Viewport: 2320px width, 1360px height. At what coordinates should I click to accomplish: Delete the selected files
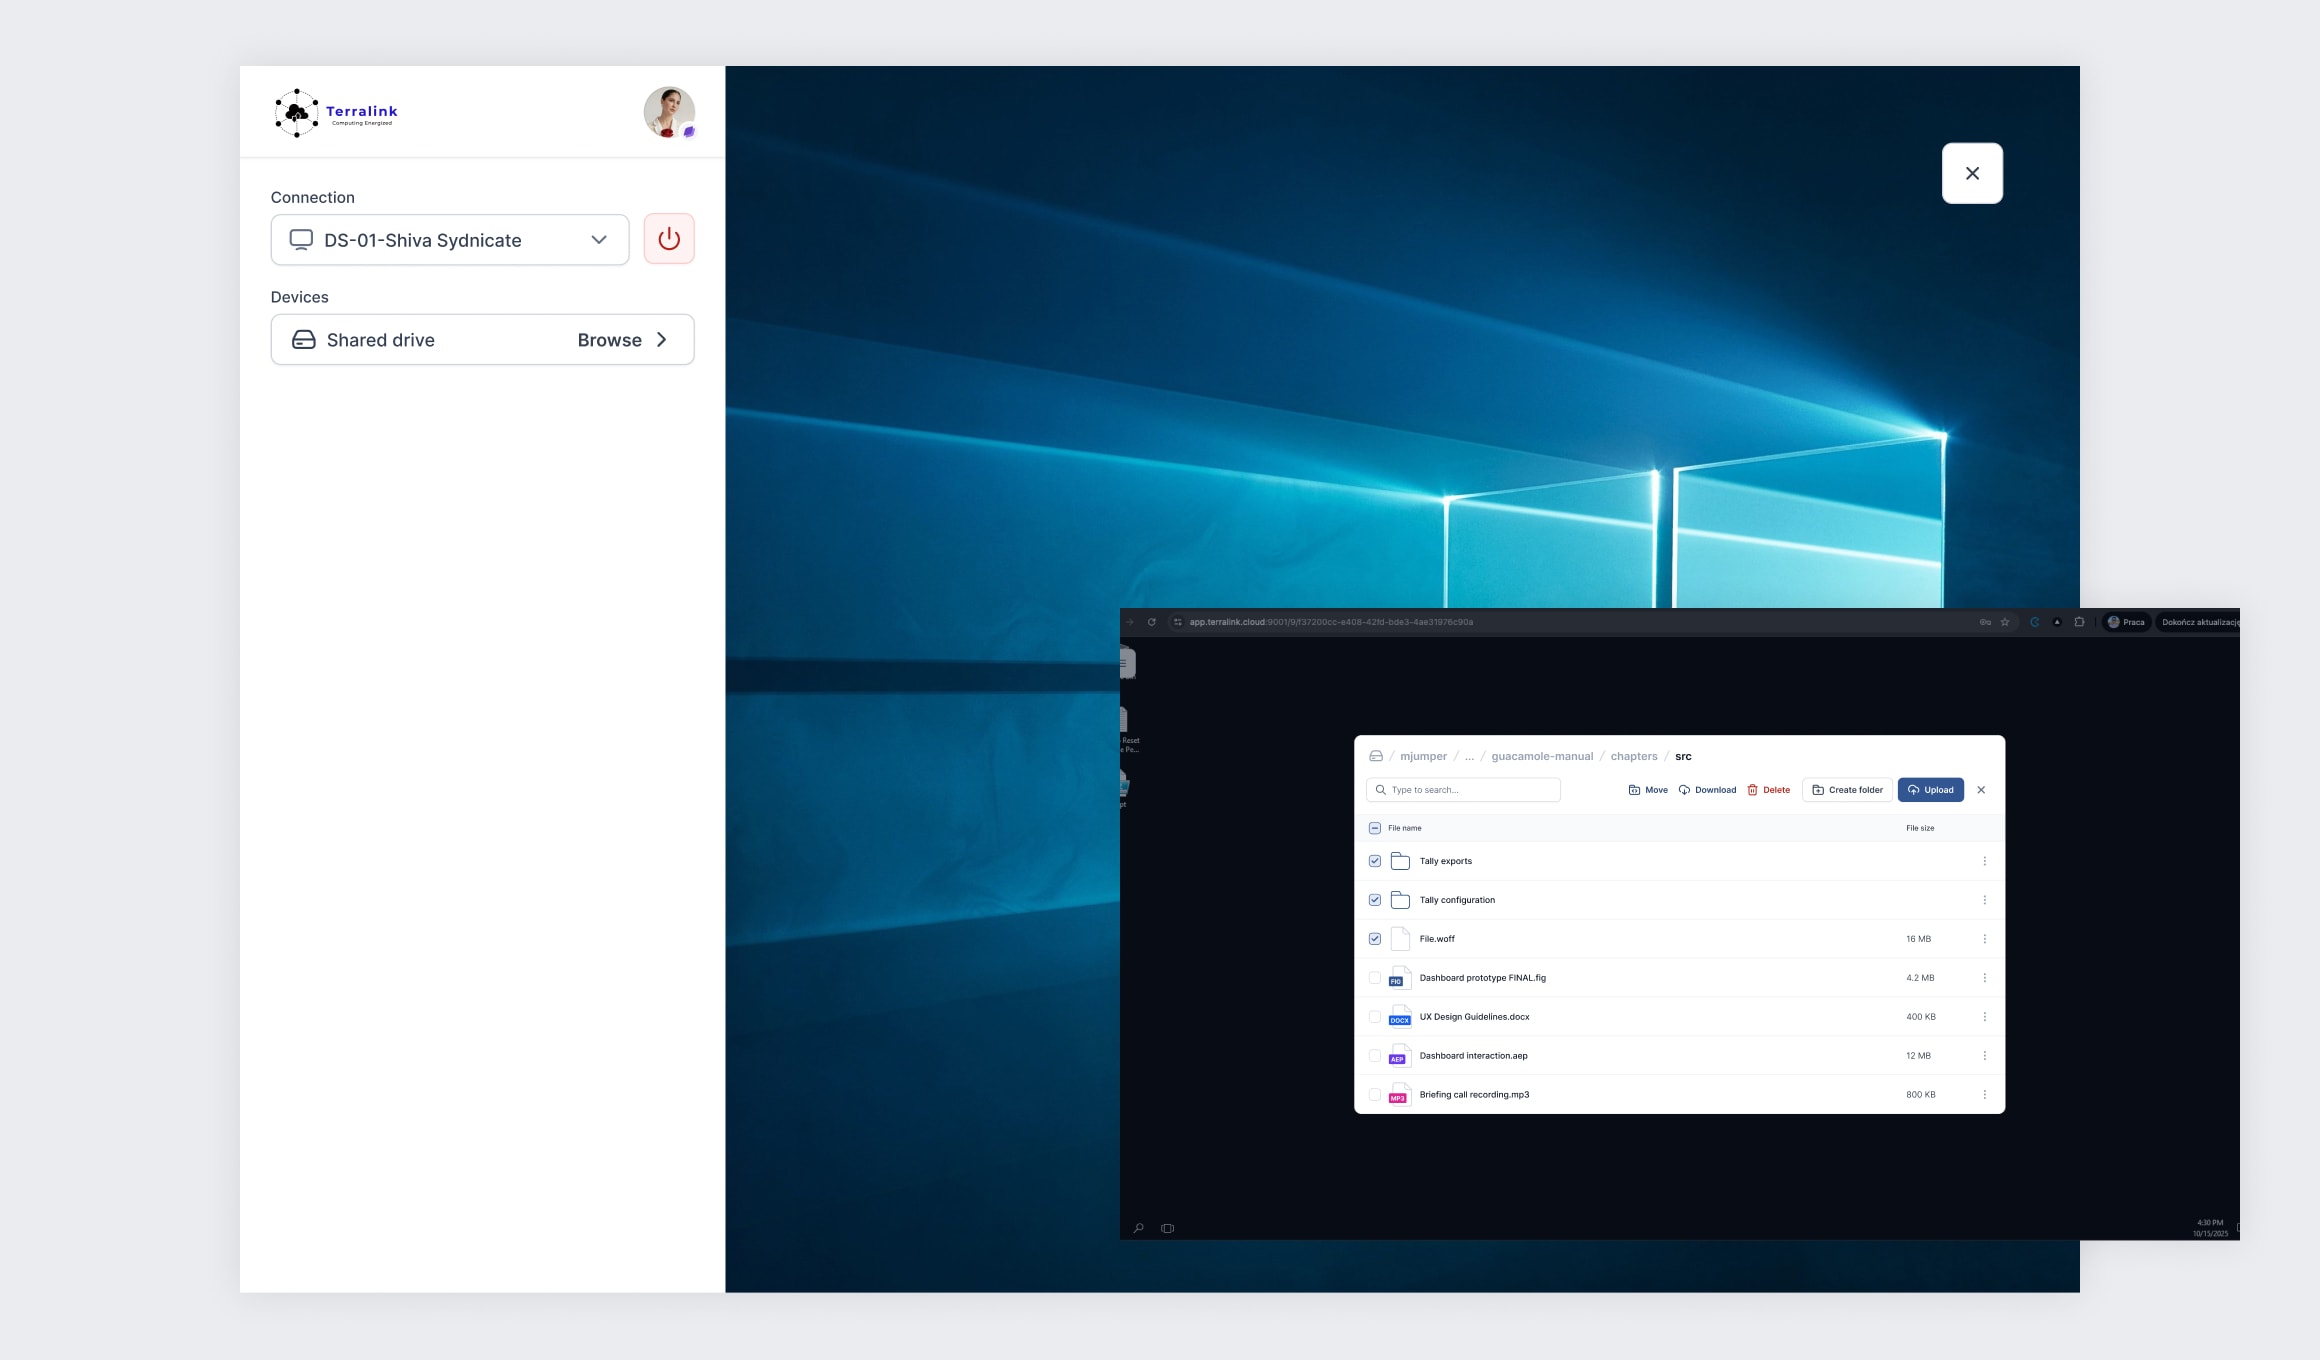coord(1768,790)
